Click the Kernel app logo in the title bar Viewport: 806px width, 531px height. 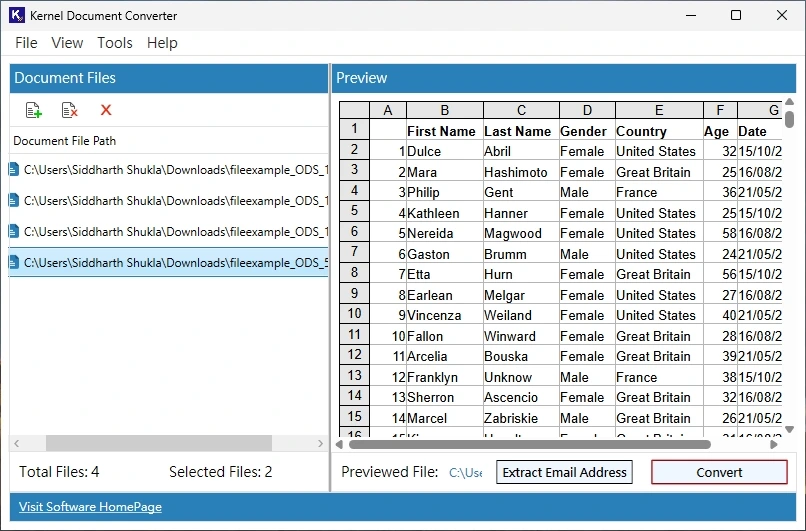click(x=17, y=15)
